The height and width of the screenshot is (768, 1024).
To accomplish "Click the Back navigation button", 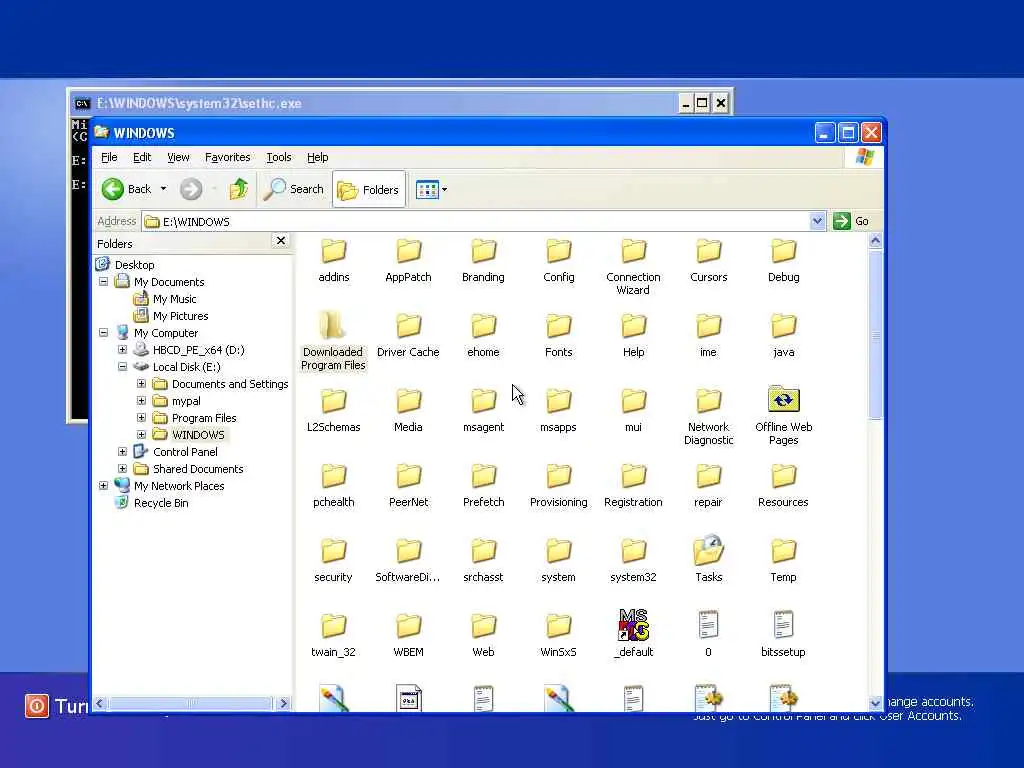I will point(127,189).
